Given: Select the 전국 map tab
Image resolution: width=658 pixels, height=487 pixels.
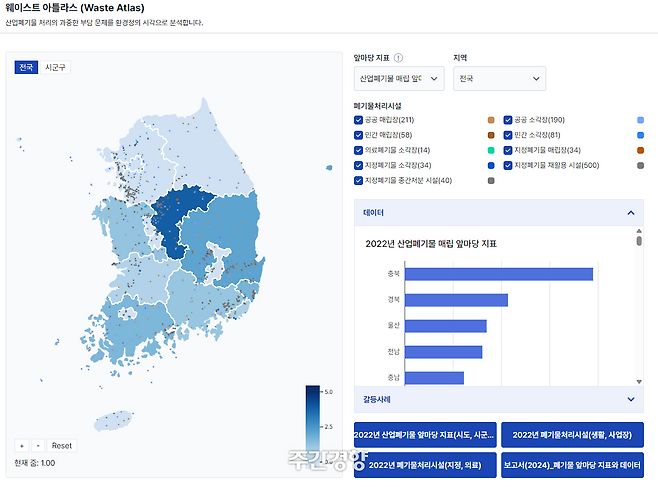Looking at the screenshot, I should pos(27,67).
